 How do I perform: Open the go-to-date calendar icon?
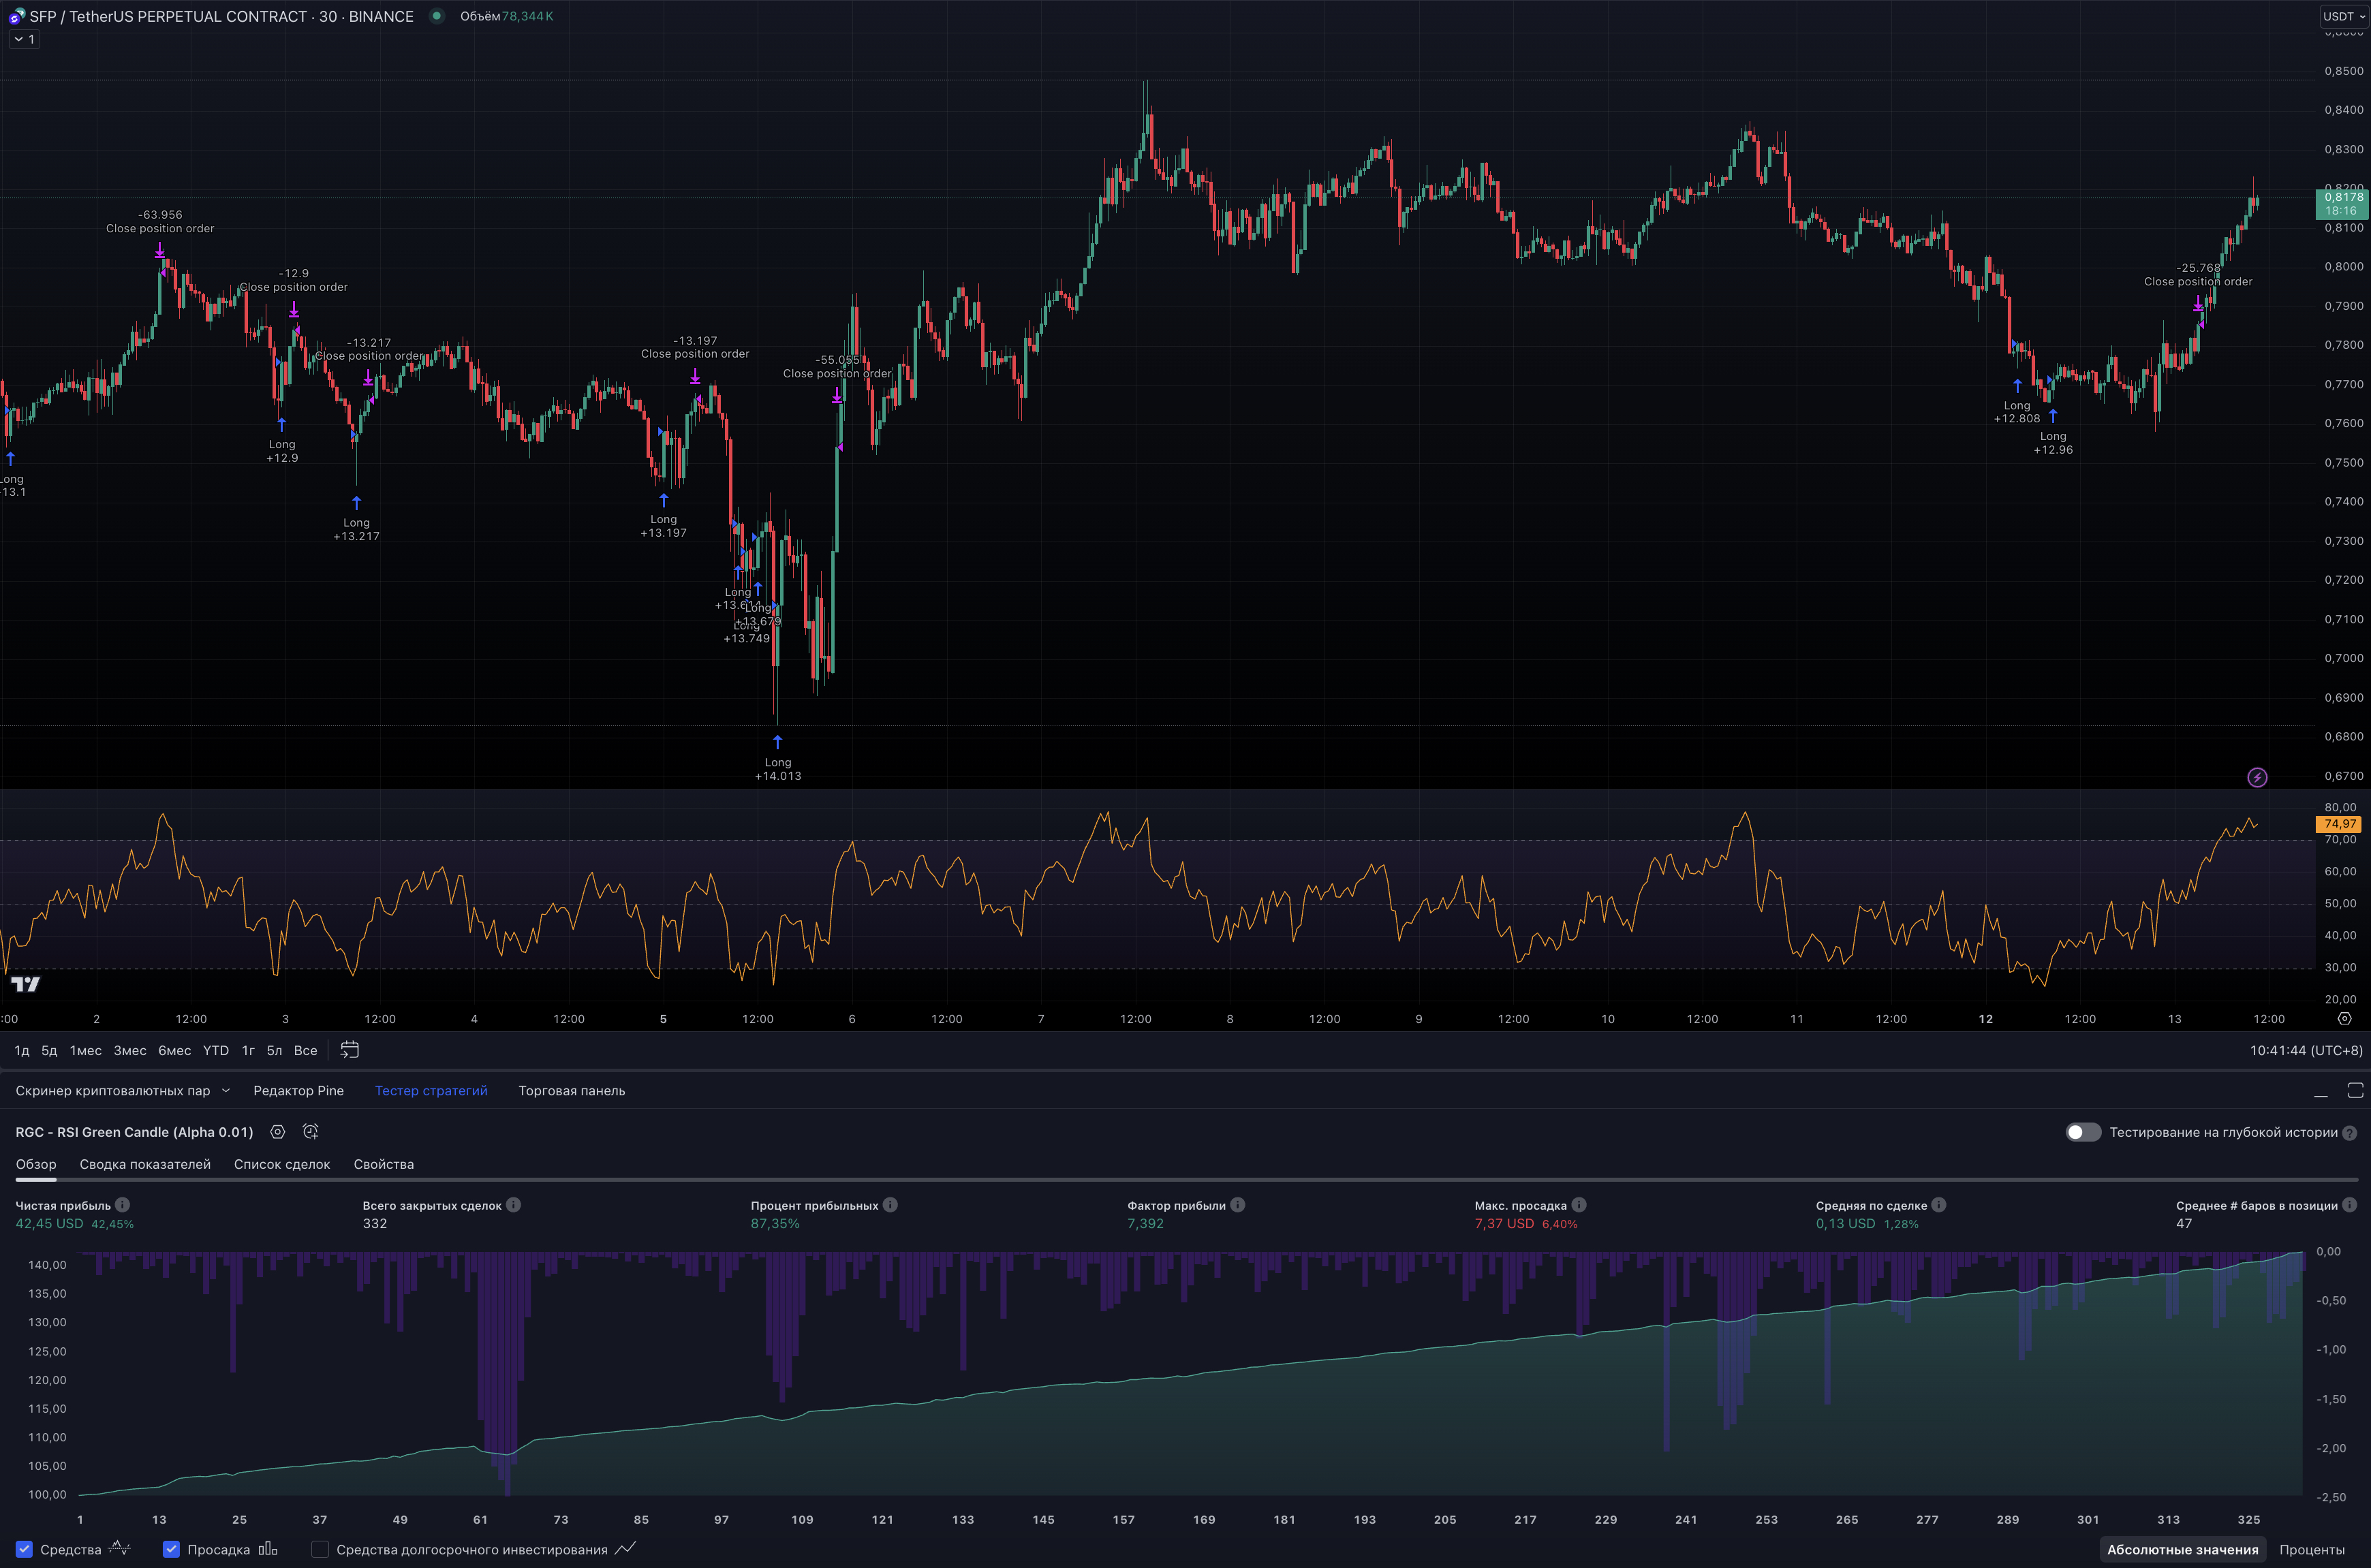point(349,1049)
